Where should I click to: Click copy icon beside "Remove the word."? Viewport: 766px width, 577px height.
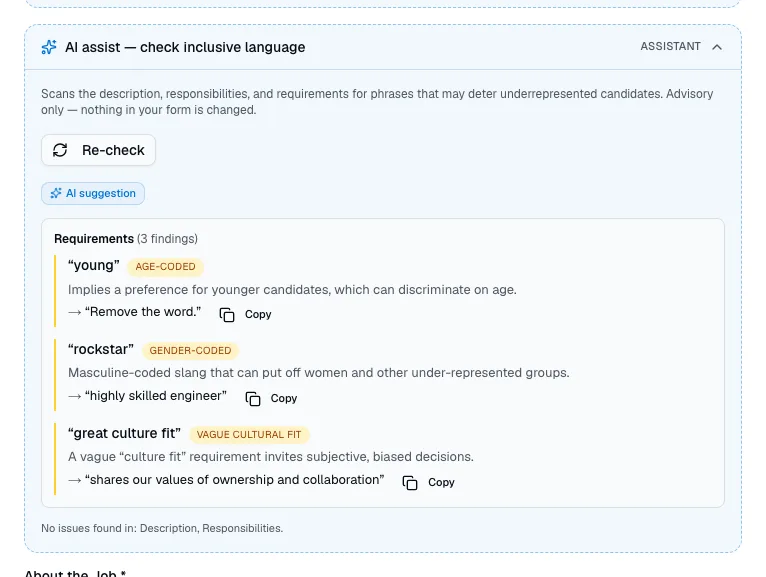tap(227, 315)
